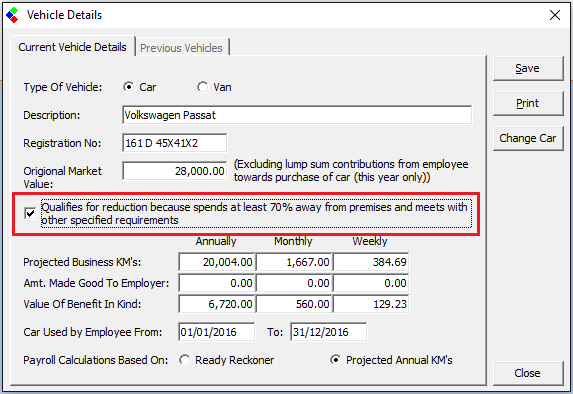Click the Change Car button

point(528,138)
